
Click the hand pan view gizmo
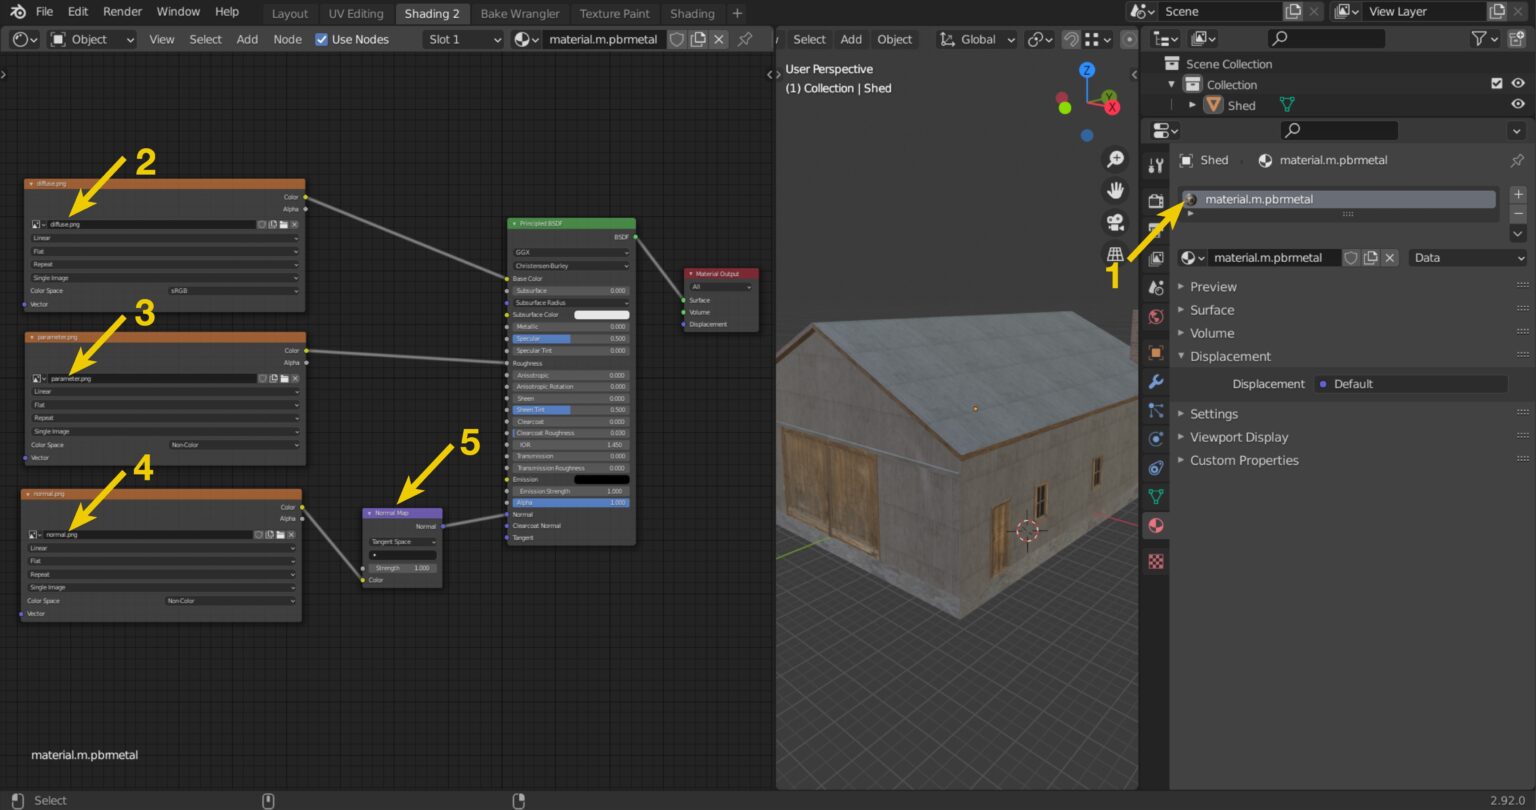click(1115, 190)
